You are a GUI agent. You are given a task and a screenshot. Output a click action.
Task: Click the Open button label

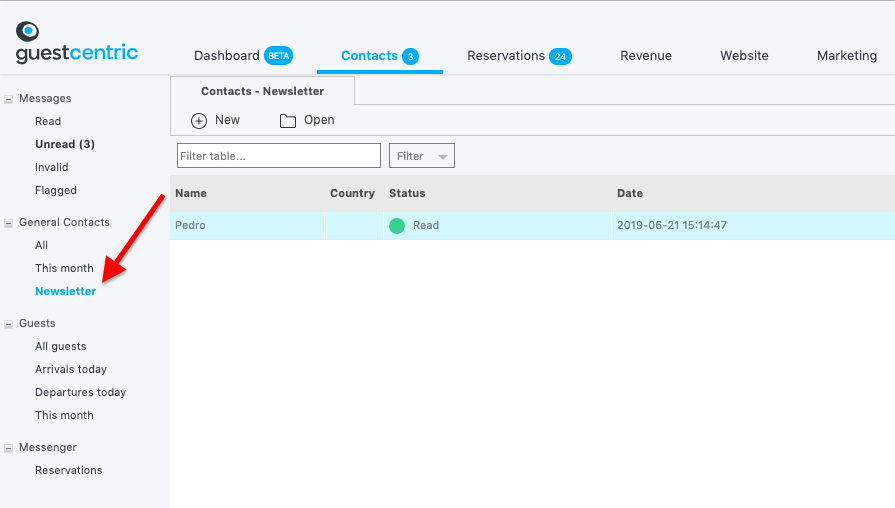(319, 120)
